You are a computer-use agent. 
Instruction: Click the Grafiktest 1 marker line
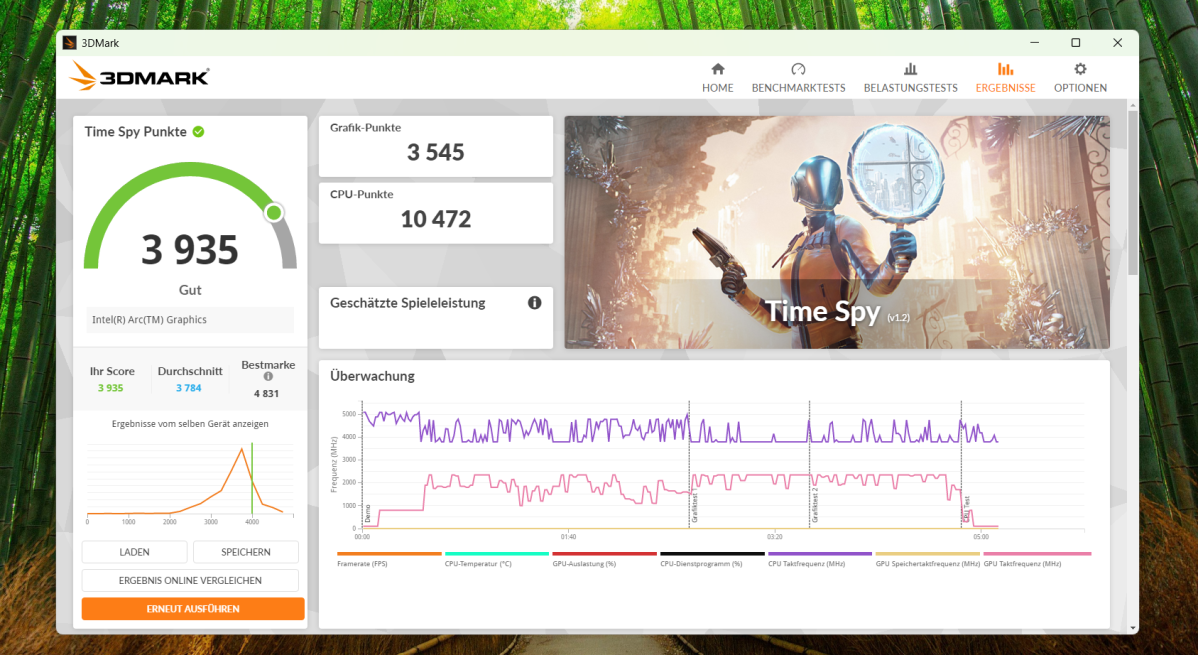689,464
